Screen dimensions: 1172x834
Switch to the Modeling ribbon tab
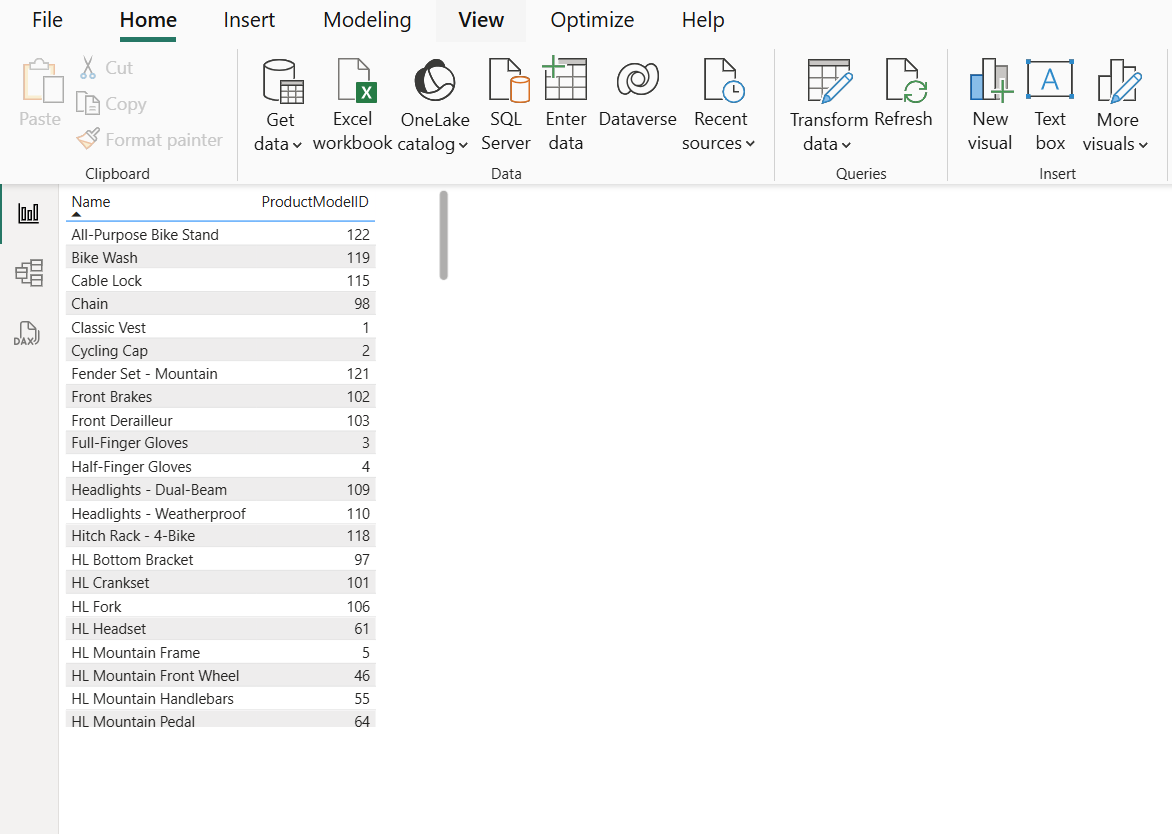point(366,19)
